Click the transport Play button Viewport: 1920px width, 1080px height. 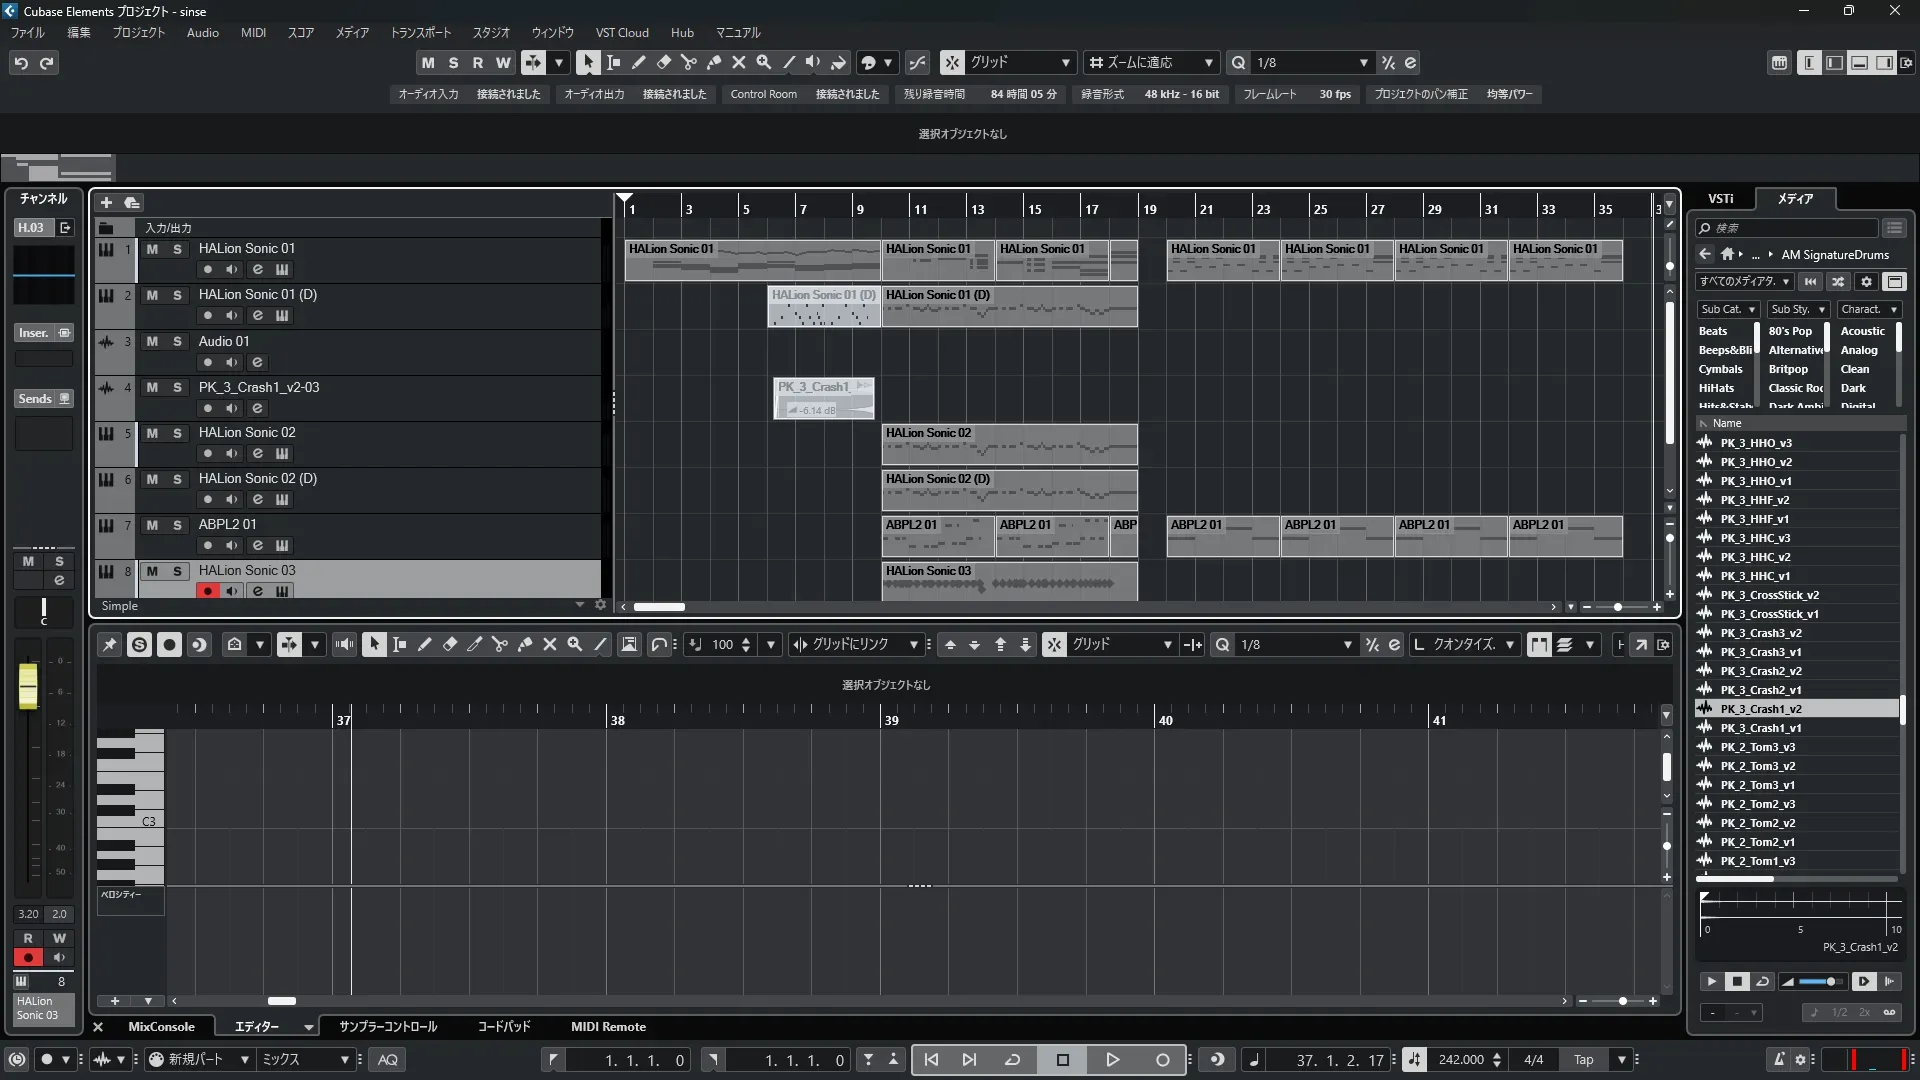(1112, 1060)
